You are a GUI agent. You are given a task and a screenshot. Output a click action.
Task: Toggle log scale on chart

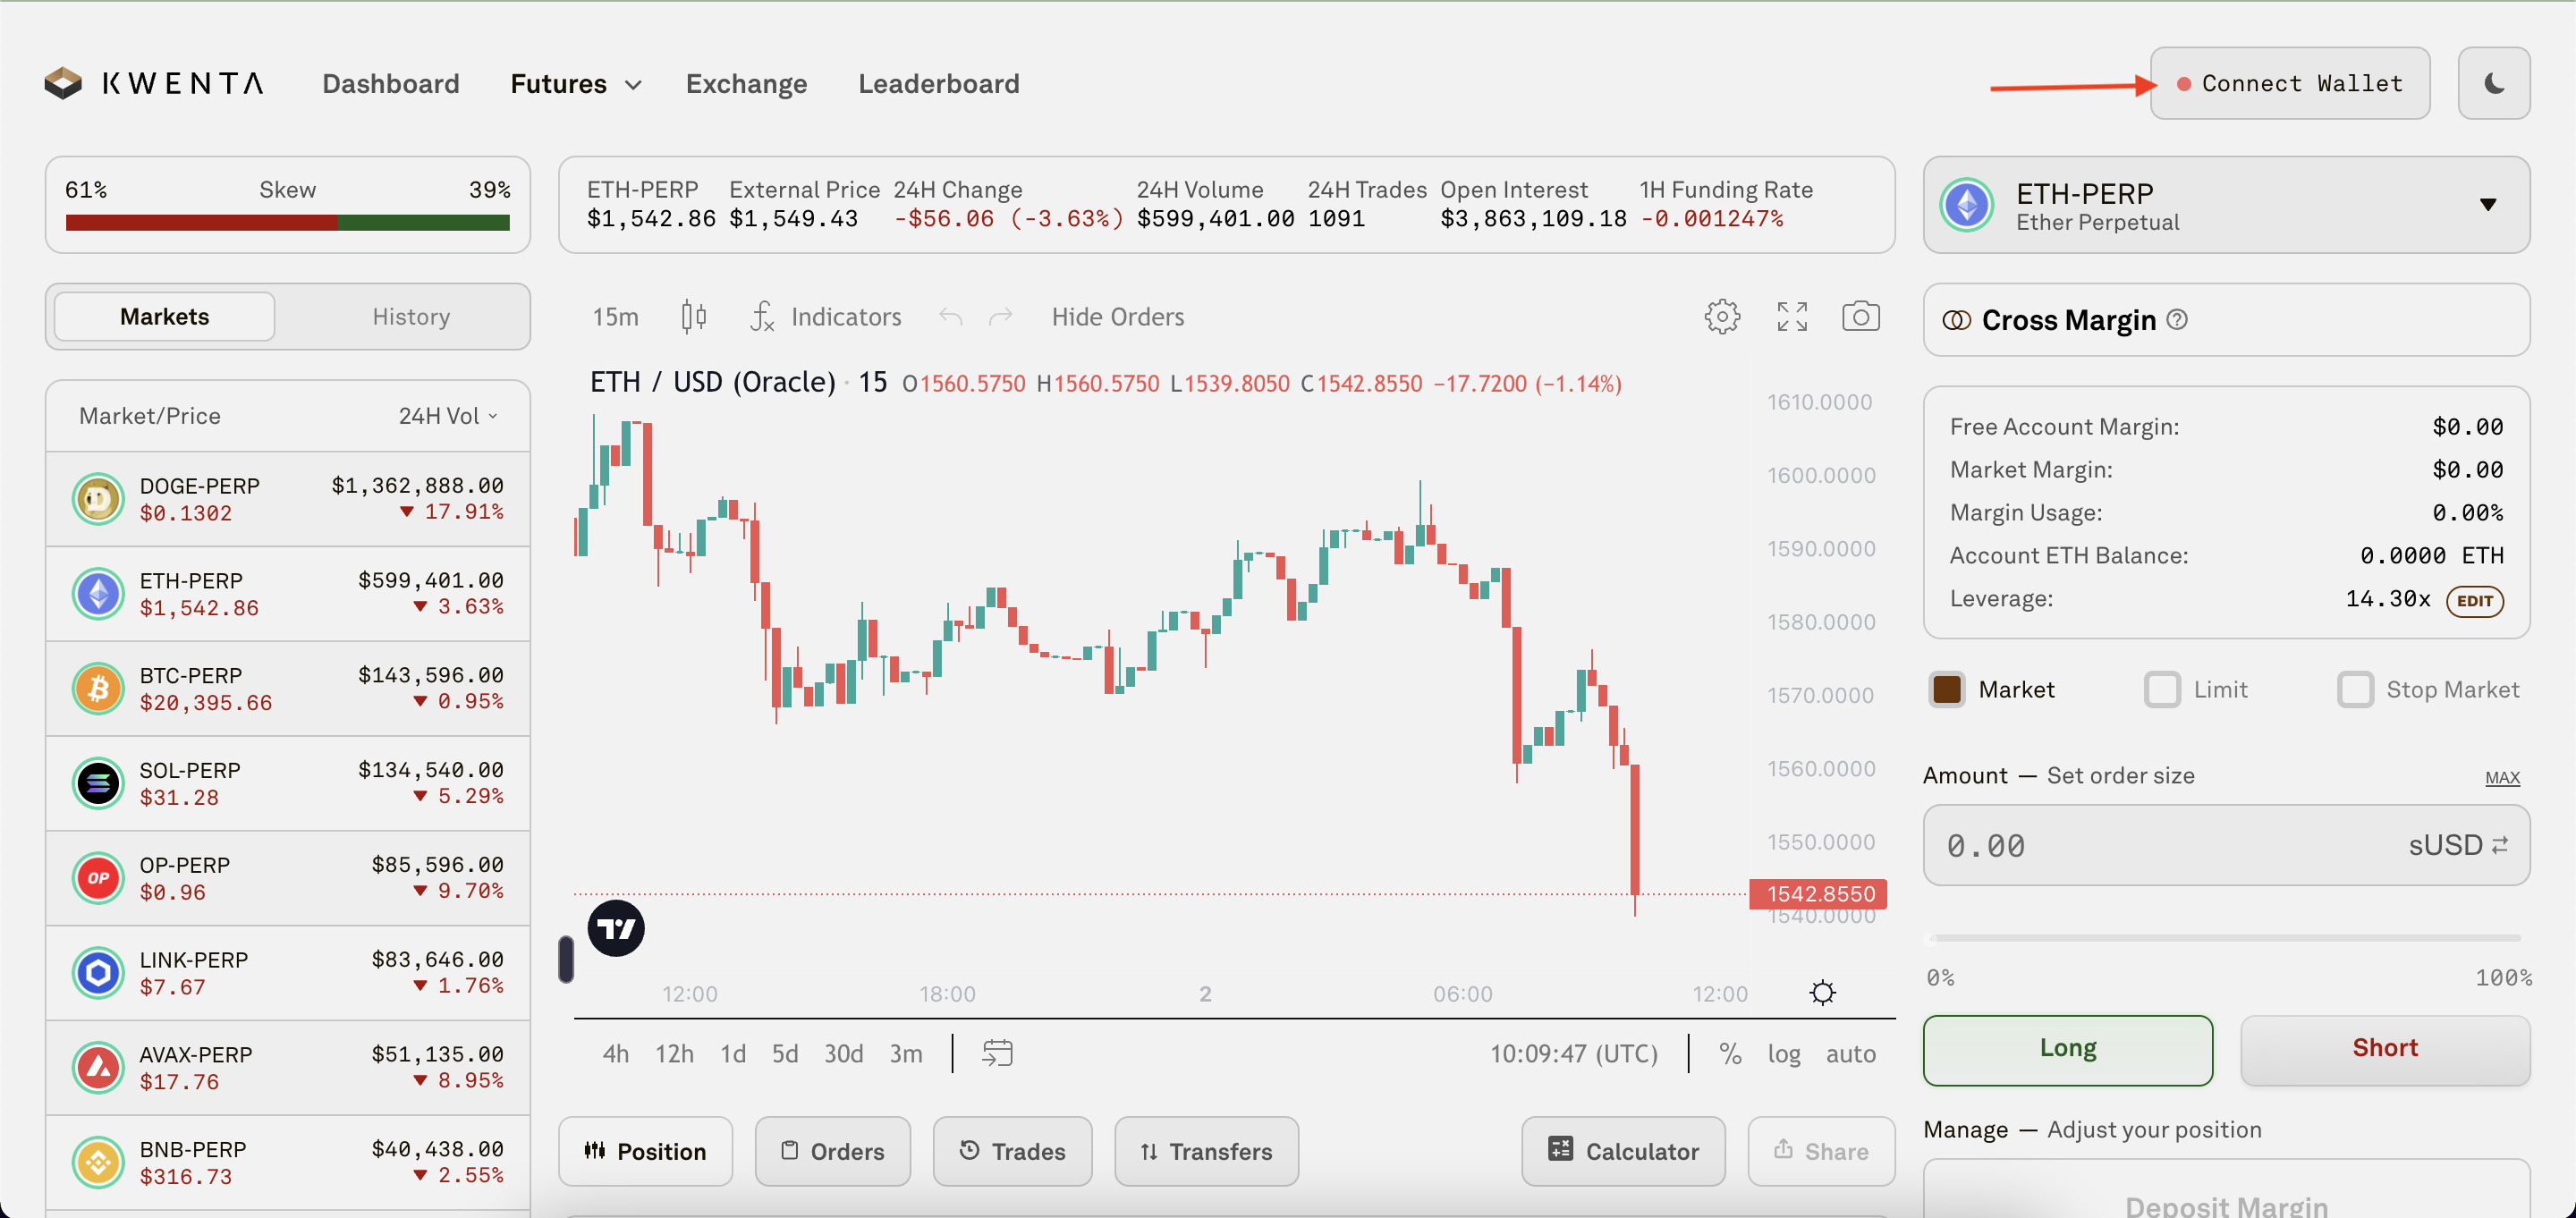[x=1784, y=1054]
